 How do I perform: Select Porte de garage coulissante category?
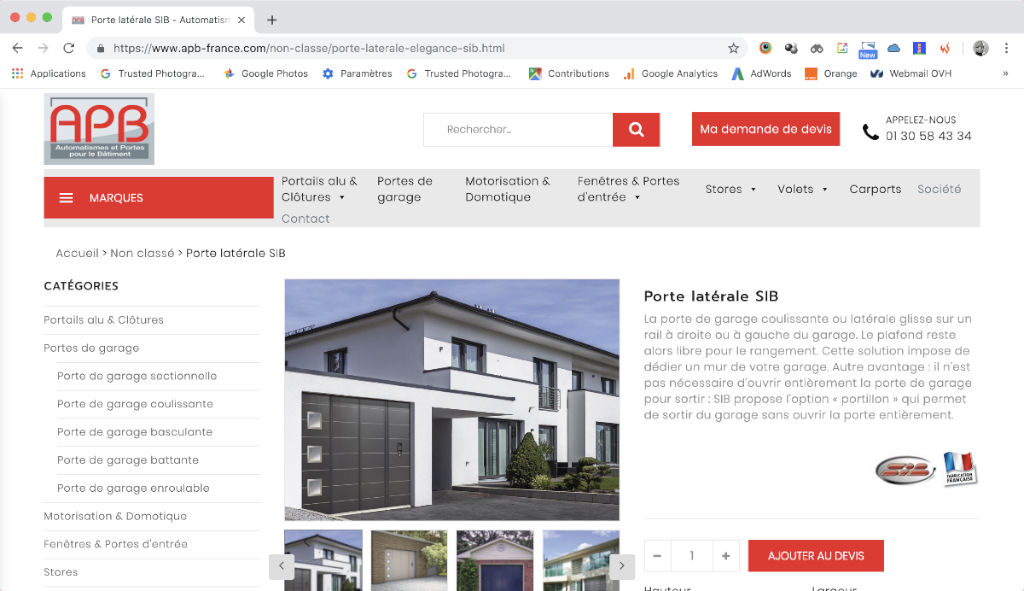135,404
